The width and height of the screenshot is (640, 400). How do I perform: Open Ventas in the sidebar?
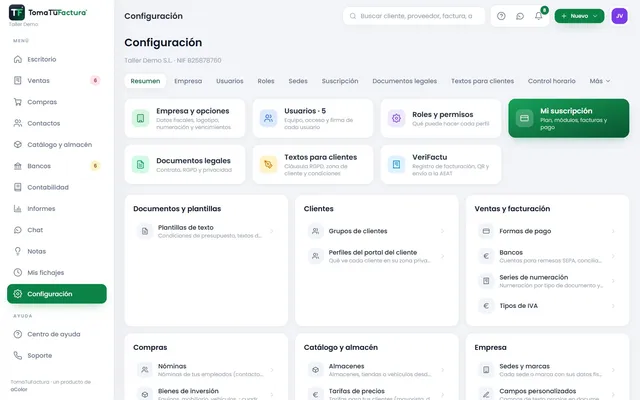(57, 80)
